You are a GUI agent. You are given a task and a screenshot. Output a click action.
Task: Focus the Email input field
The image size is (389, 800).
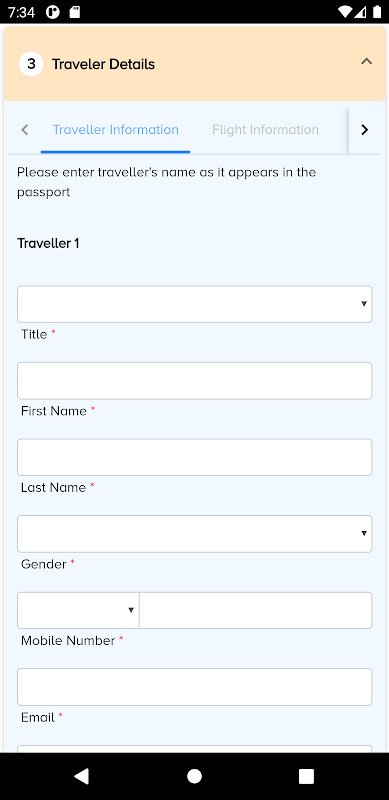(194, 687)
